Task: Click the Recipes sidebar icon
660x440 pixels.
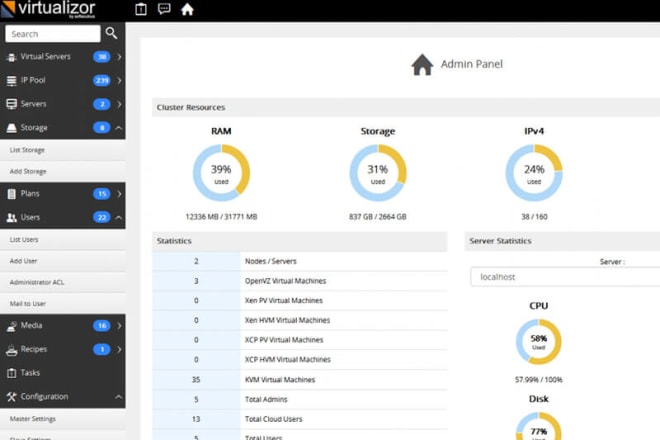Action: (x=12, y=349)
